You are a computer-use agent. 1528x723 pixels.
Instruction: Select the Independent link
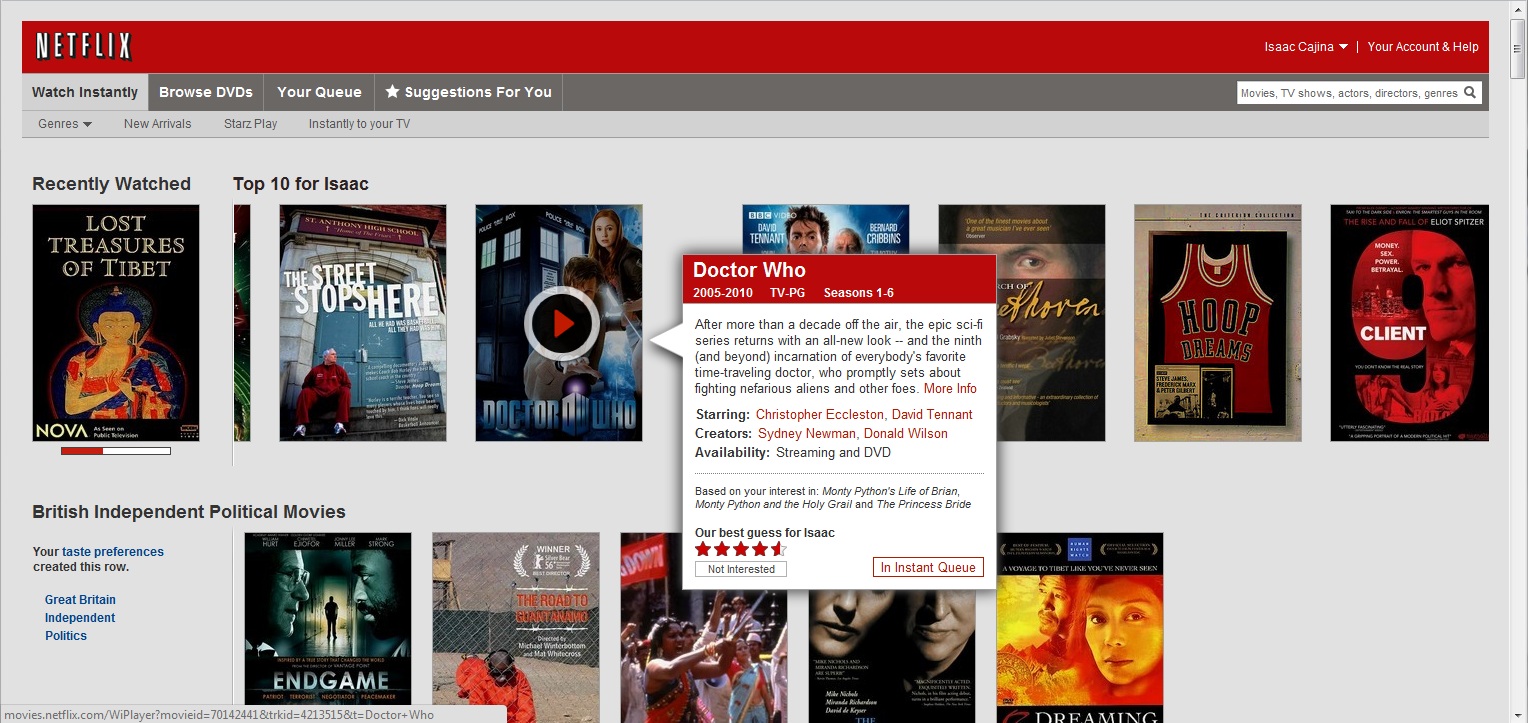pyautogui.click(x=80, y=618)
